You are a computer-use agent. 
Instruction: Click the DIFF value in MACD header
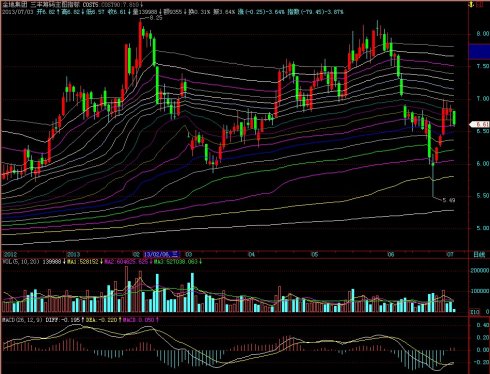pos(63,320)
